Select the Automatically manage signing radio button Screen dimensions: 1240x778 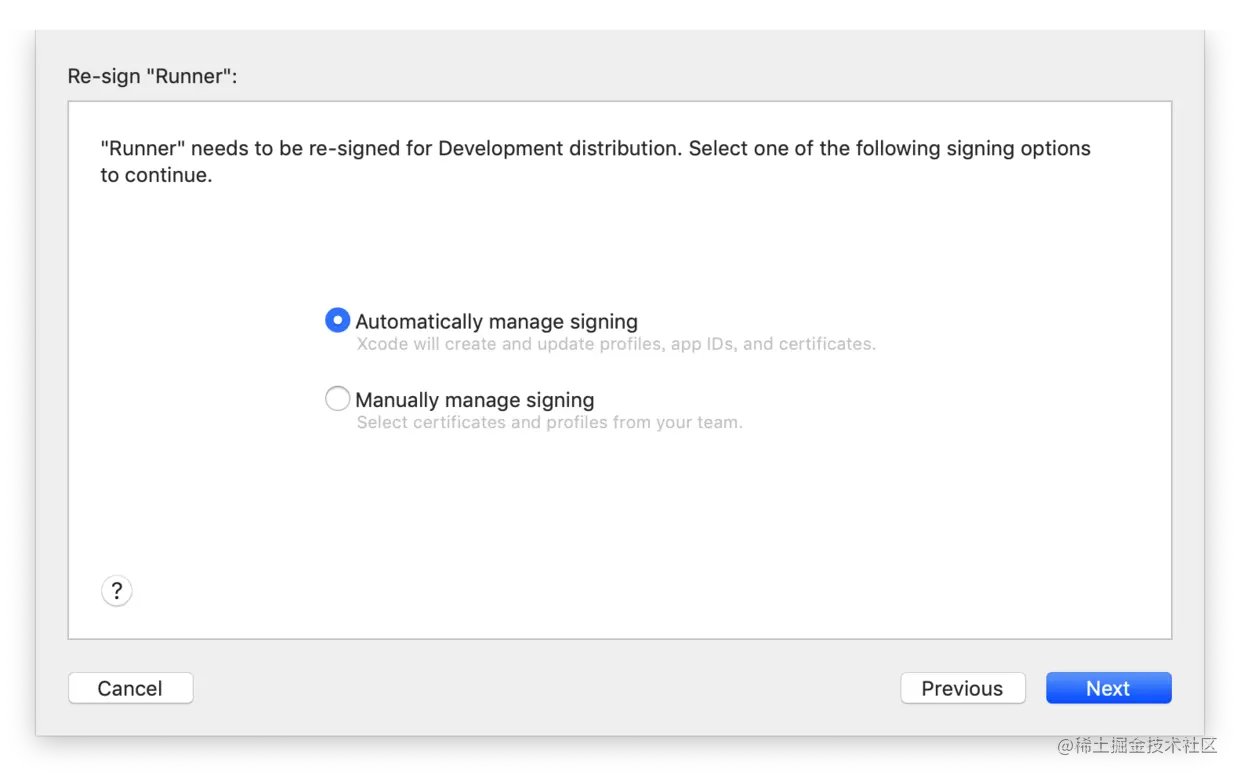point(338,320)
